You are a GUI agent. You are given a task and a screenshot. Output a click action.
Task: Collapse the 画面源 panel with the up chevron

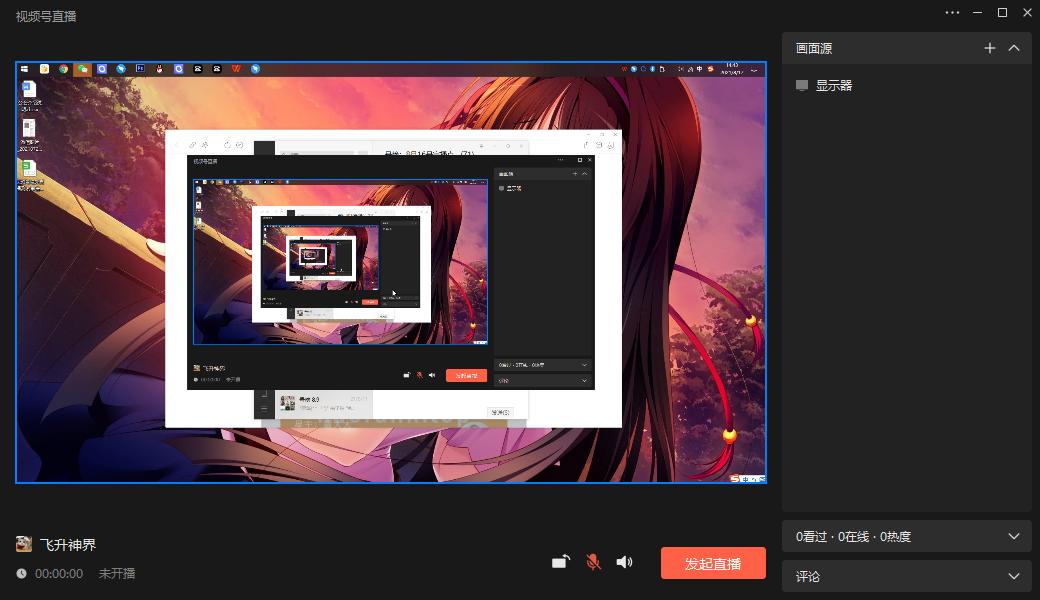(x=1014, y=48)
